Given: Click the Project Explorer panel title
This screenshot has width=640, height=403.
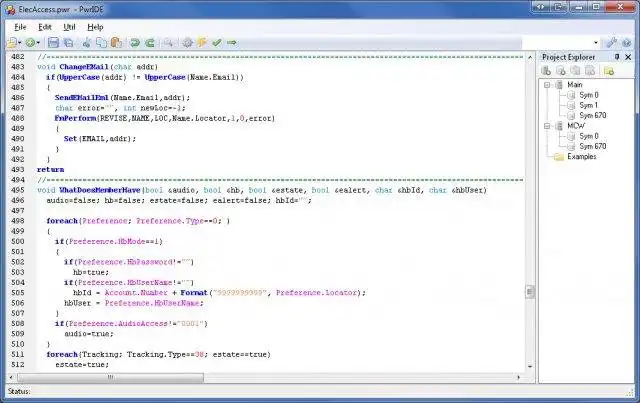Looking at the screenshot, I should tap(568, 57).
